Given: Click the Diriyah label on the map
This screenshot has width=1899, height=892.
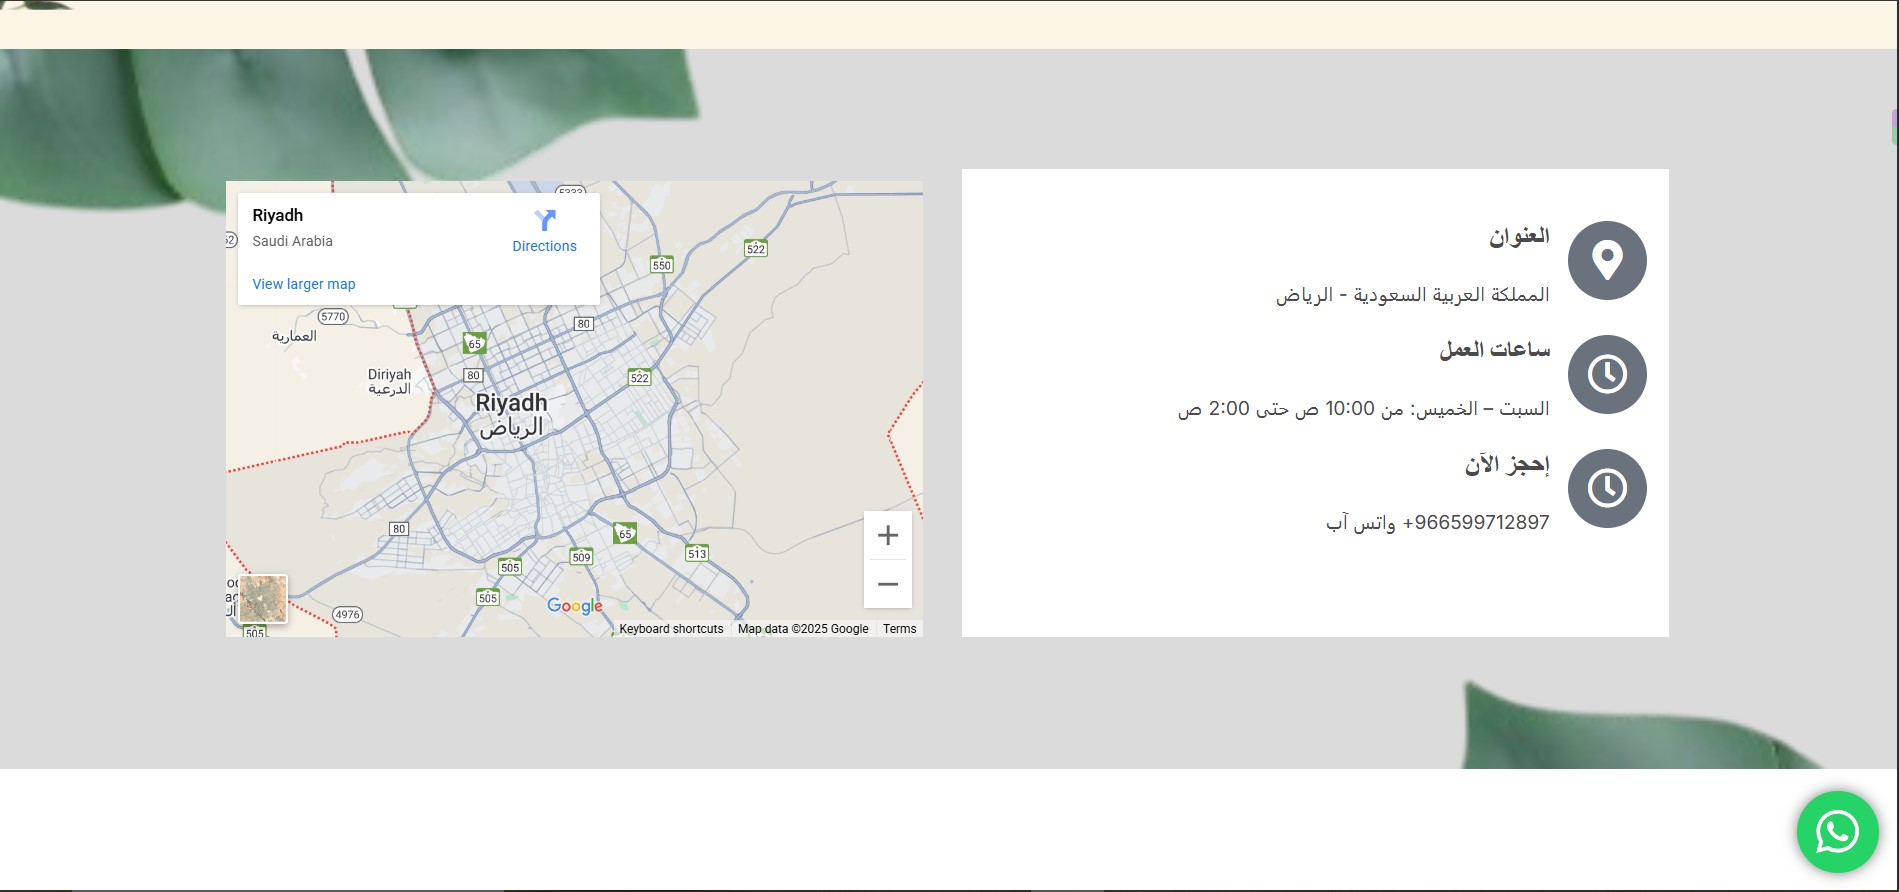Looking at the screenshot, I should pos(389,375).
